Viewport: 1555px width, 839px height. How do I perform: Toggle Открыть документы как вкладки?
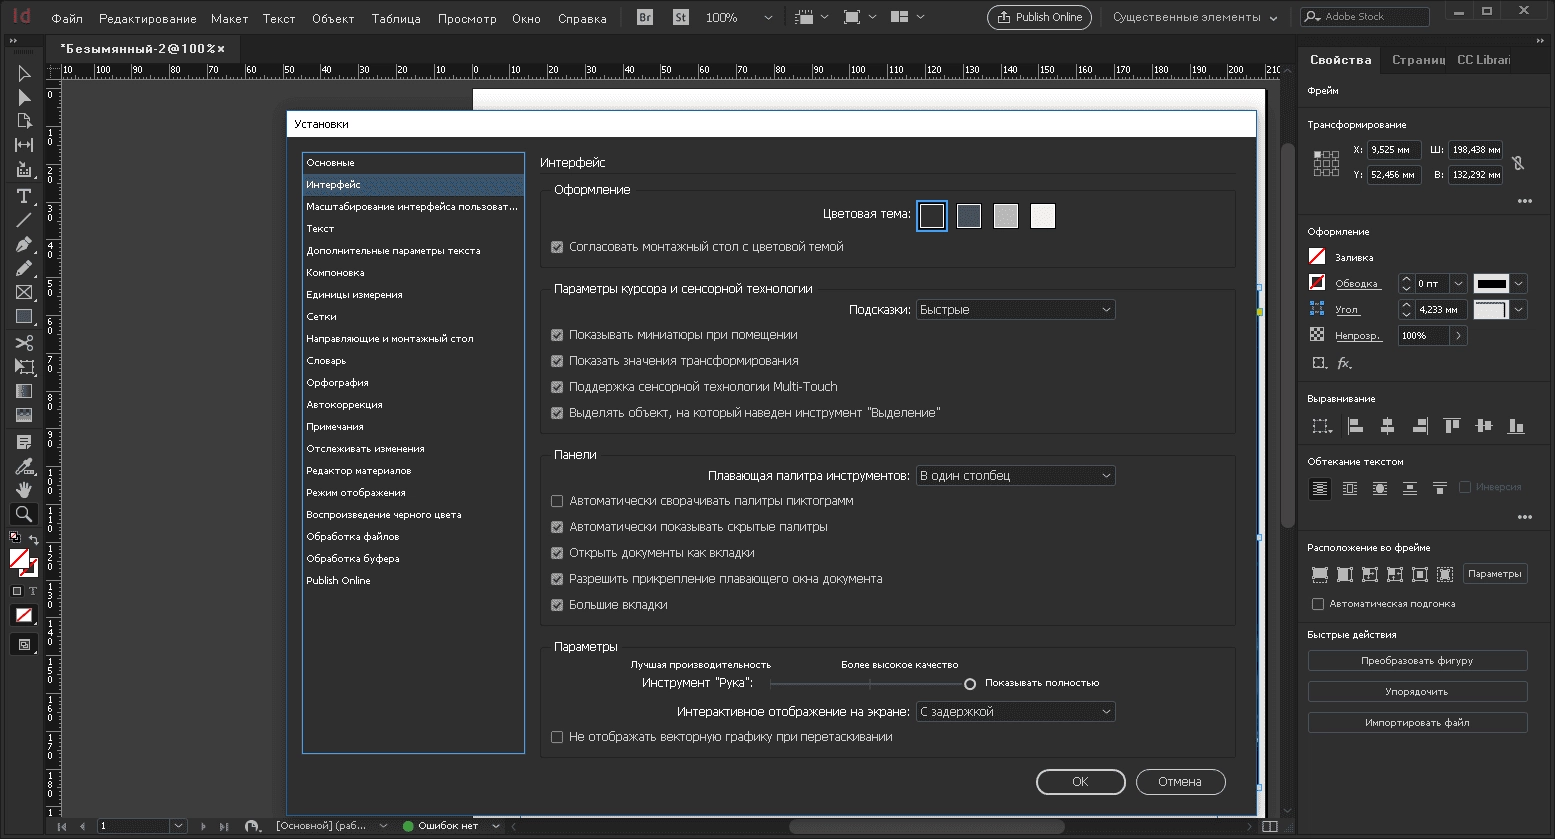click(558, 553)
